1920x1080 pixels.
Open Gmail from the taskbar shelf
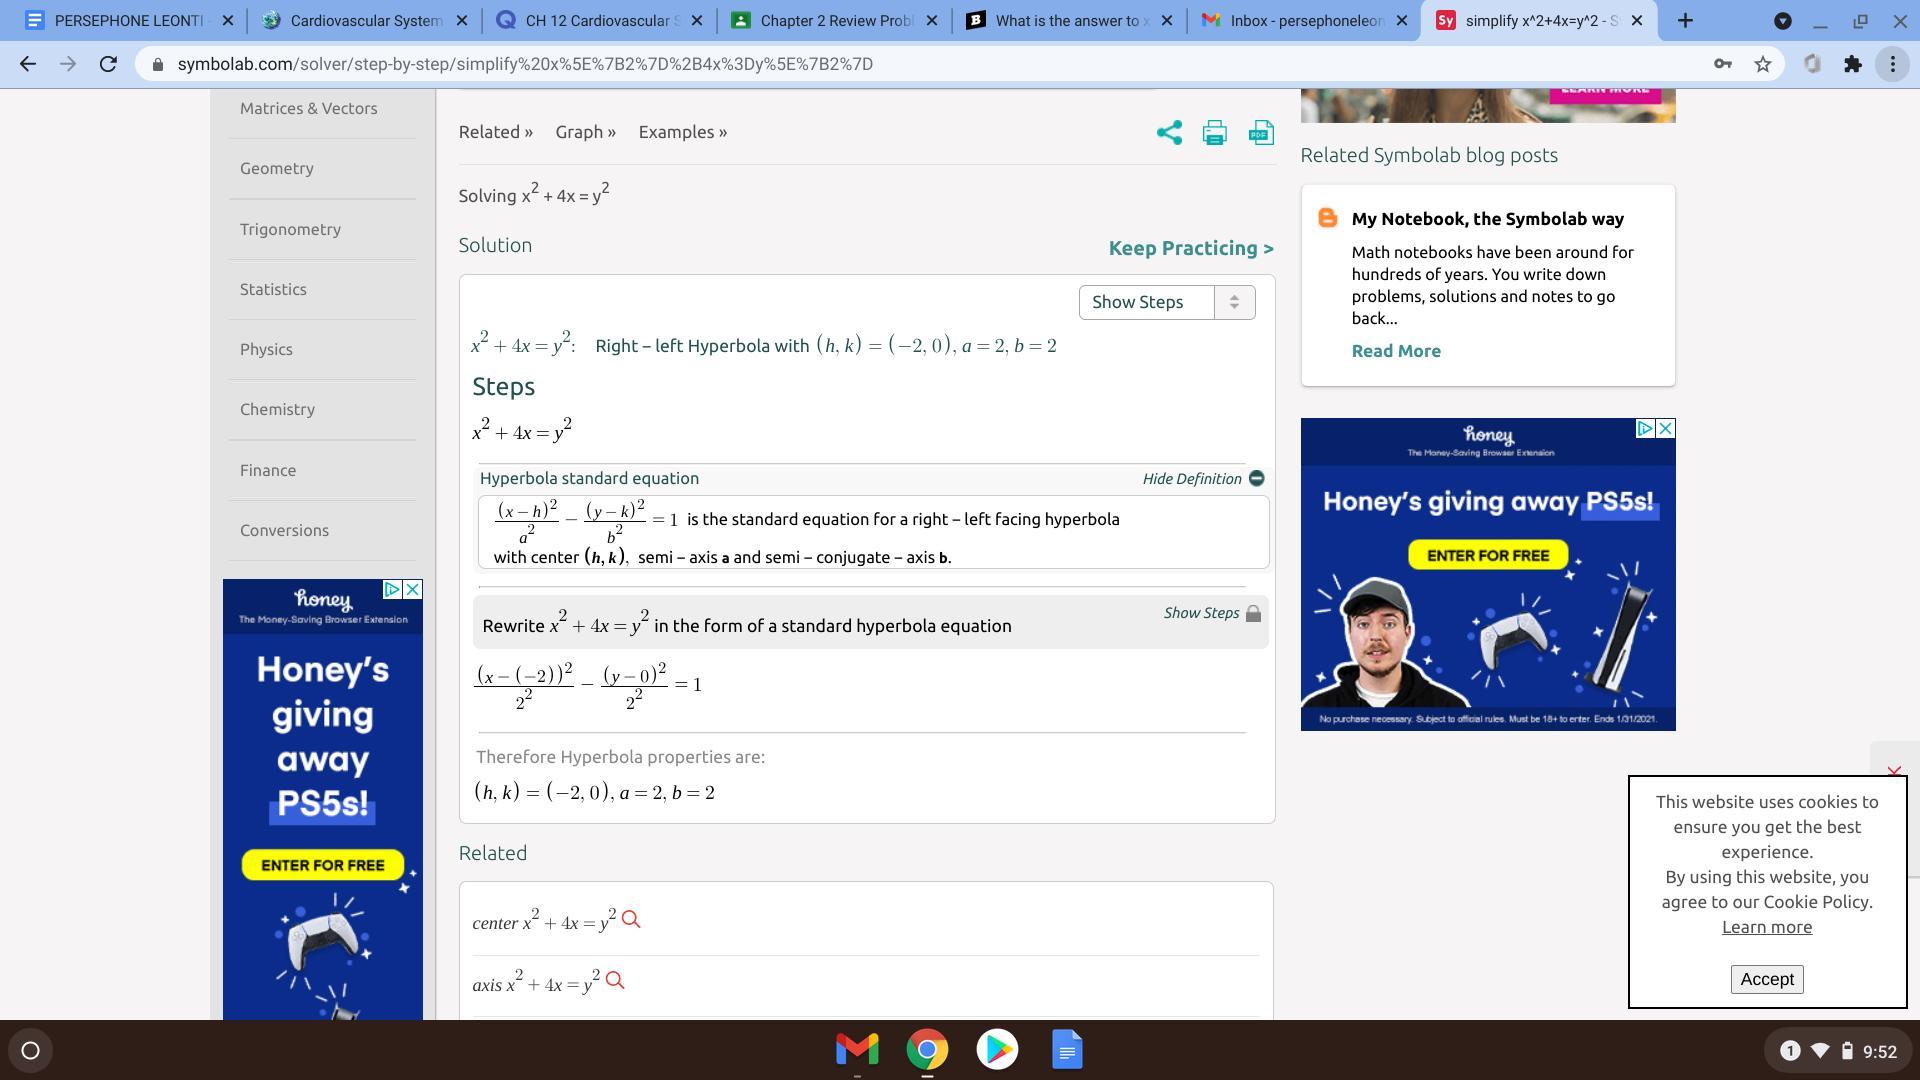(x=857, y=1049)
